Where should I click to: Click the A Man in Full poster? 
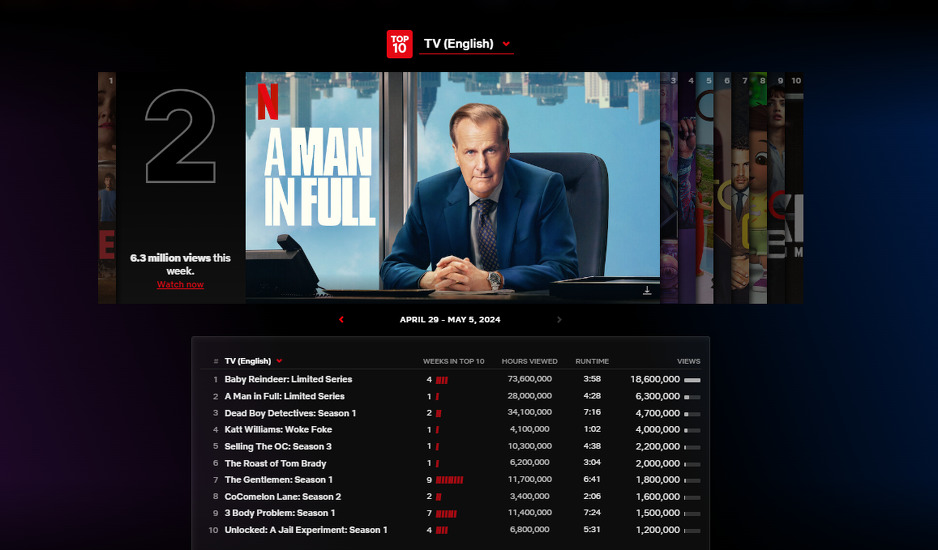tap(453, 187)
